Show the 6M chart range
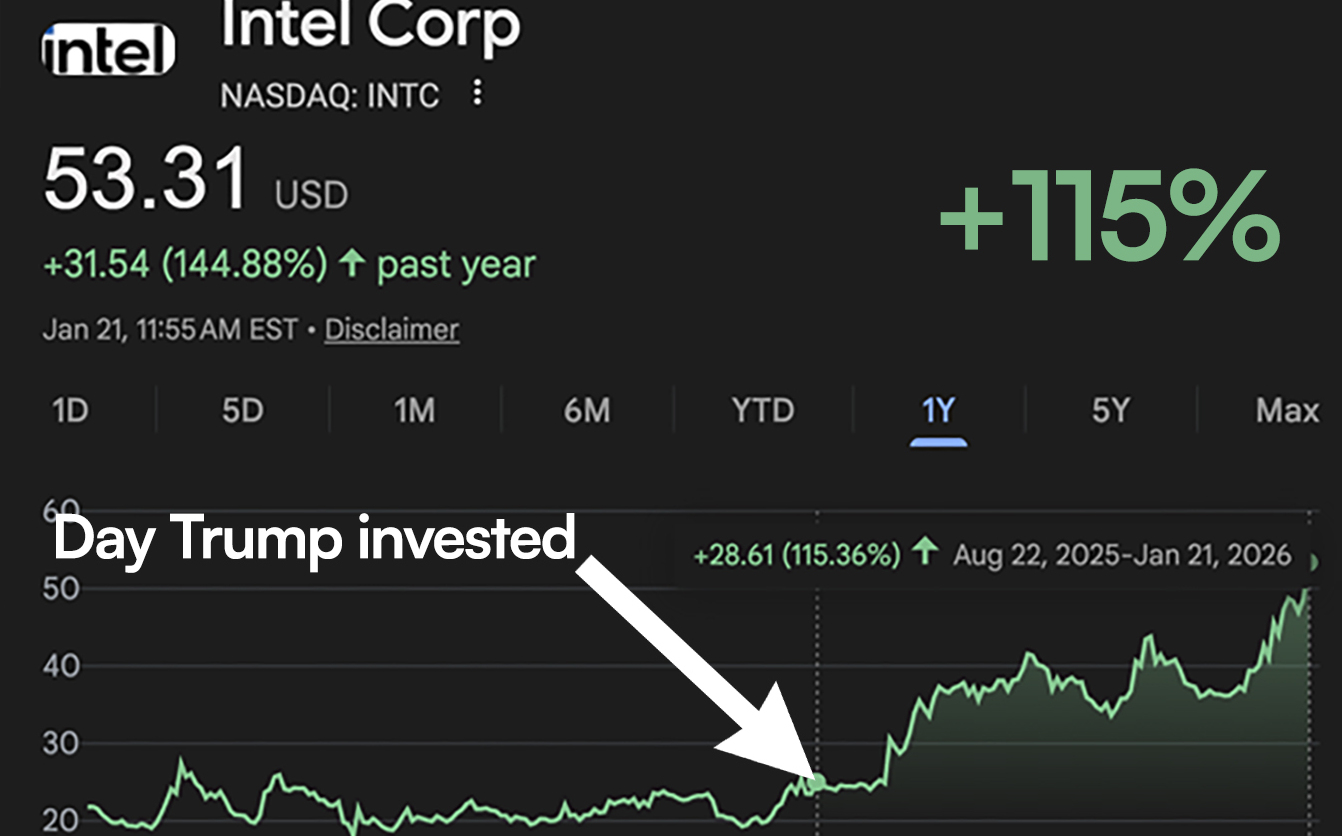This screenshot has width=1342, height=836. point(587,410)
